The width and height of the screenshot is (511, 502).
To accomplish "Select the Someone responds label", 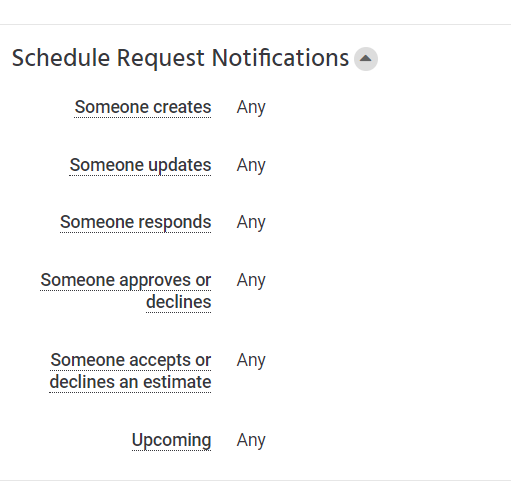I will pyautogui.click(x=136, y=222).
